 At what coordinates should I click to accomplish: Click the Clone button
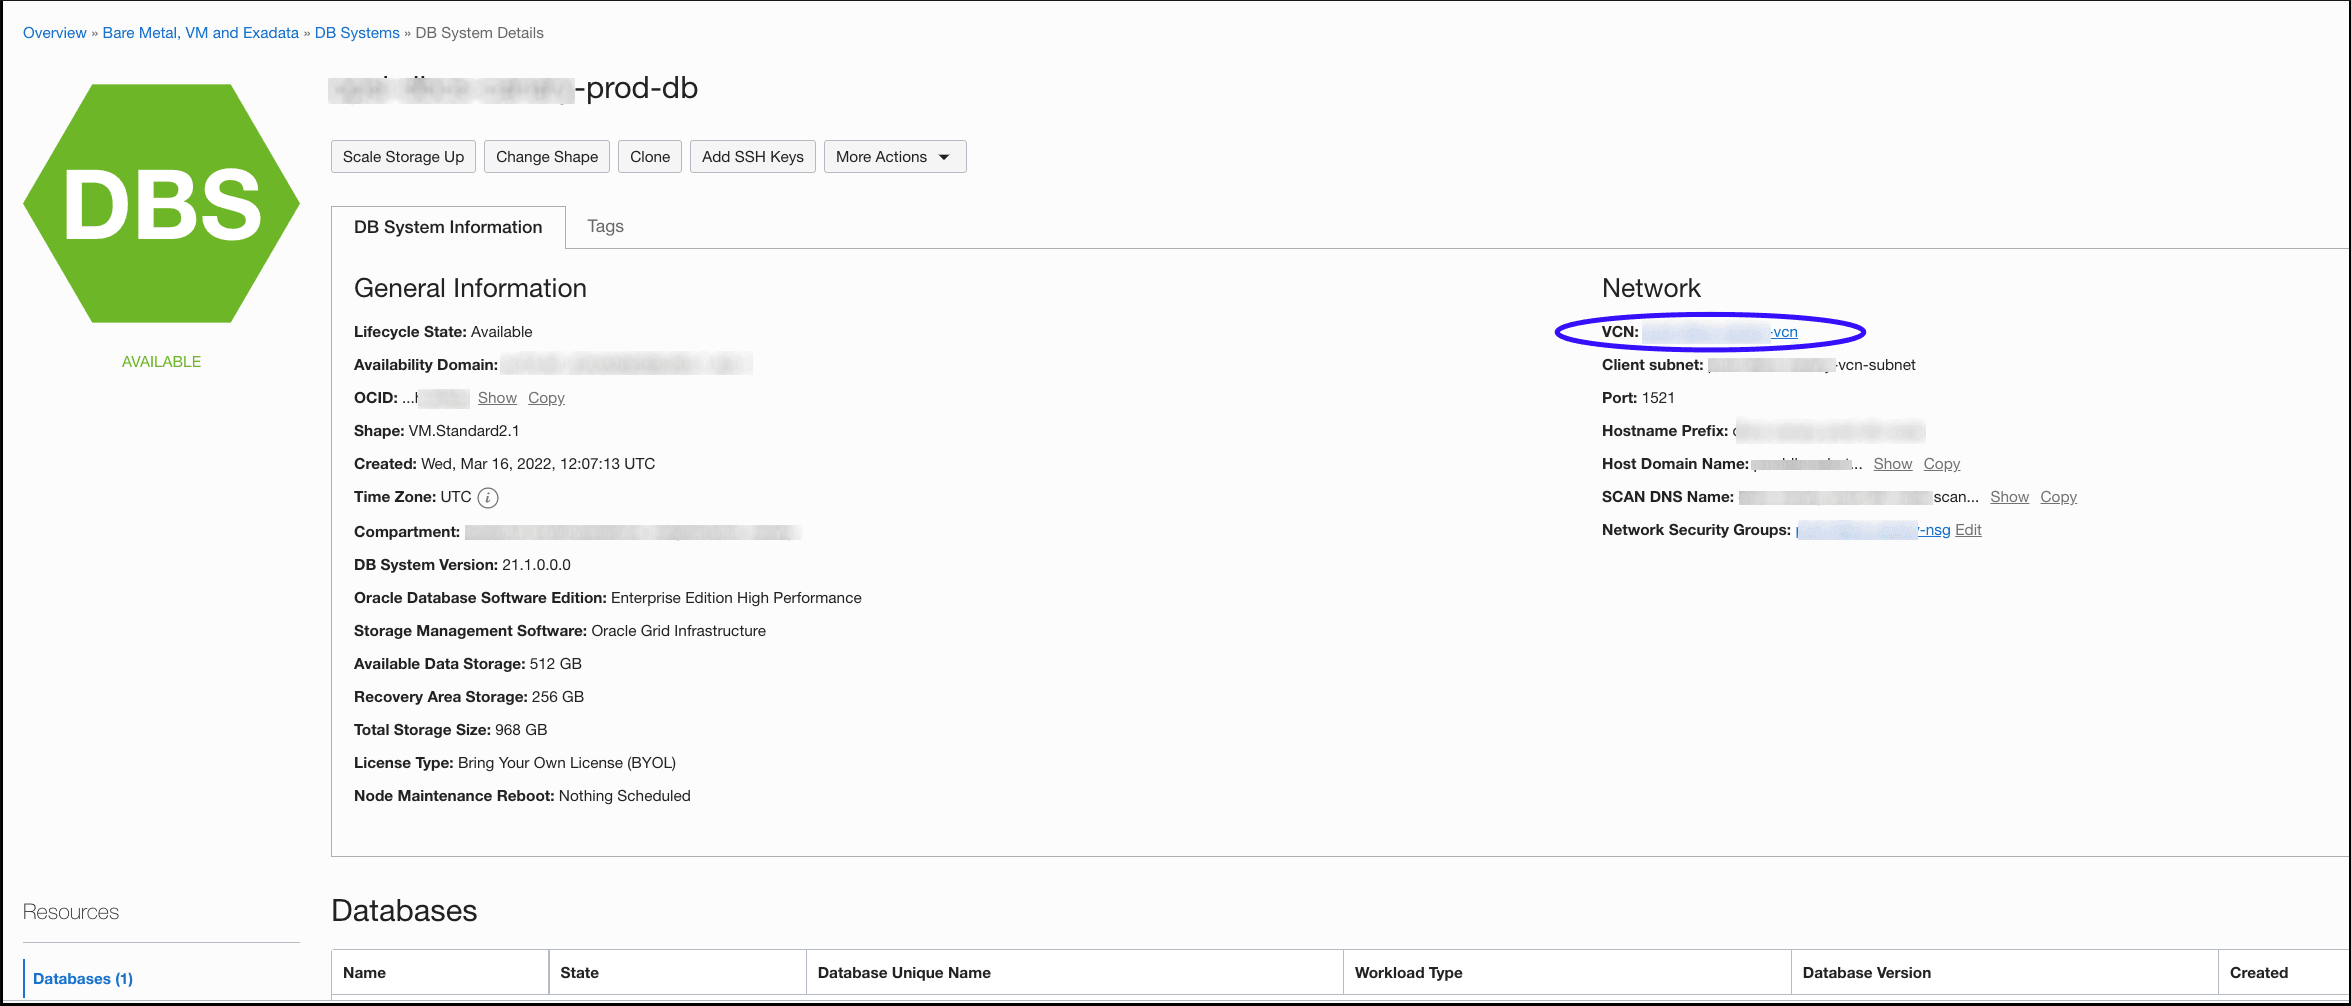649,156
